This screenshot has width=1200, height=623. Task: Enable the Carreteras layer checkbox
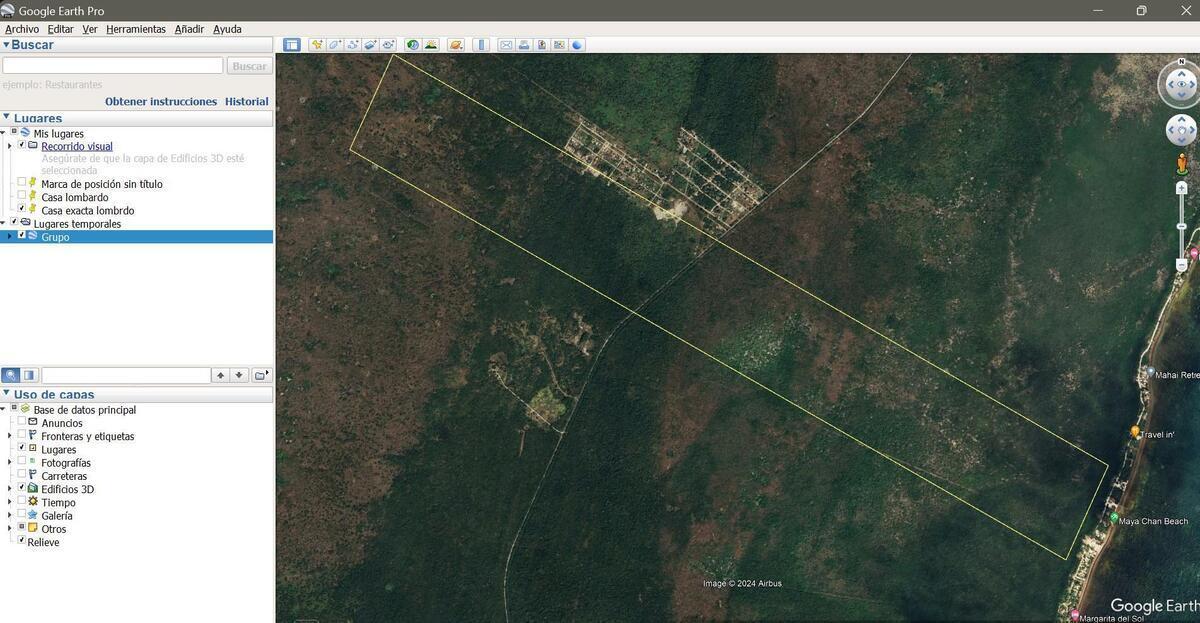click(x=22, y=476)
